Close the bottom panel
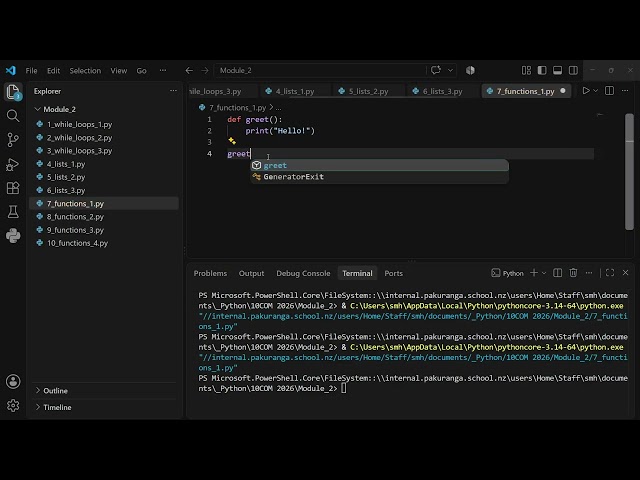 click(x=625, y=273)
